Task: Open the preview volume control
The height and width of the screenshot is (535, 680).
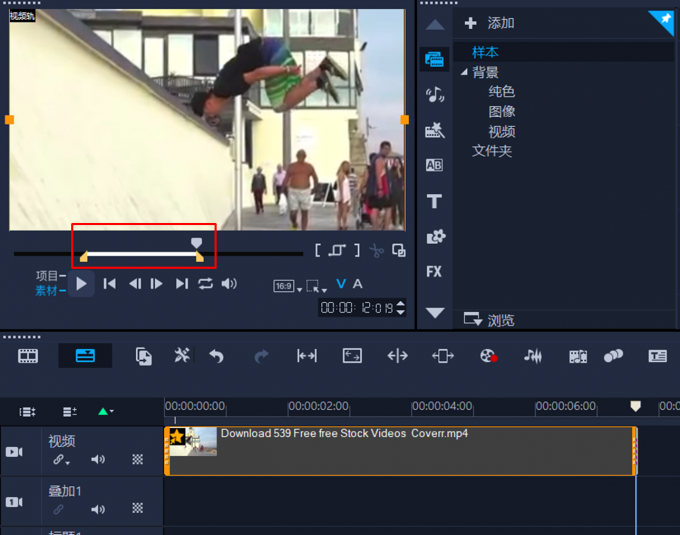Action: (x=229, y=284)
